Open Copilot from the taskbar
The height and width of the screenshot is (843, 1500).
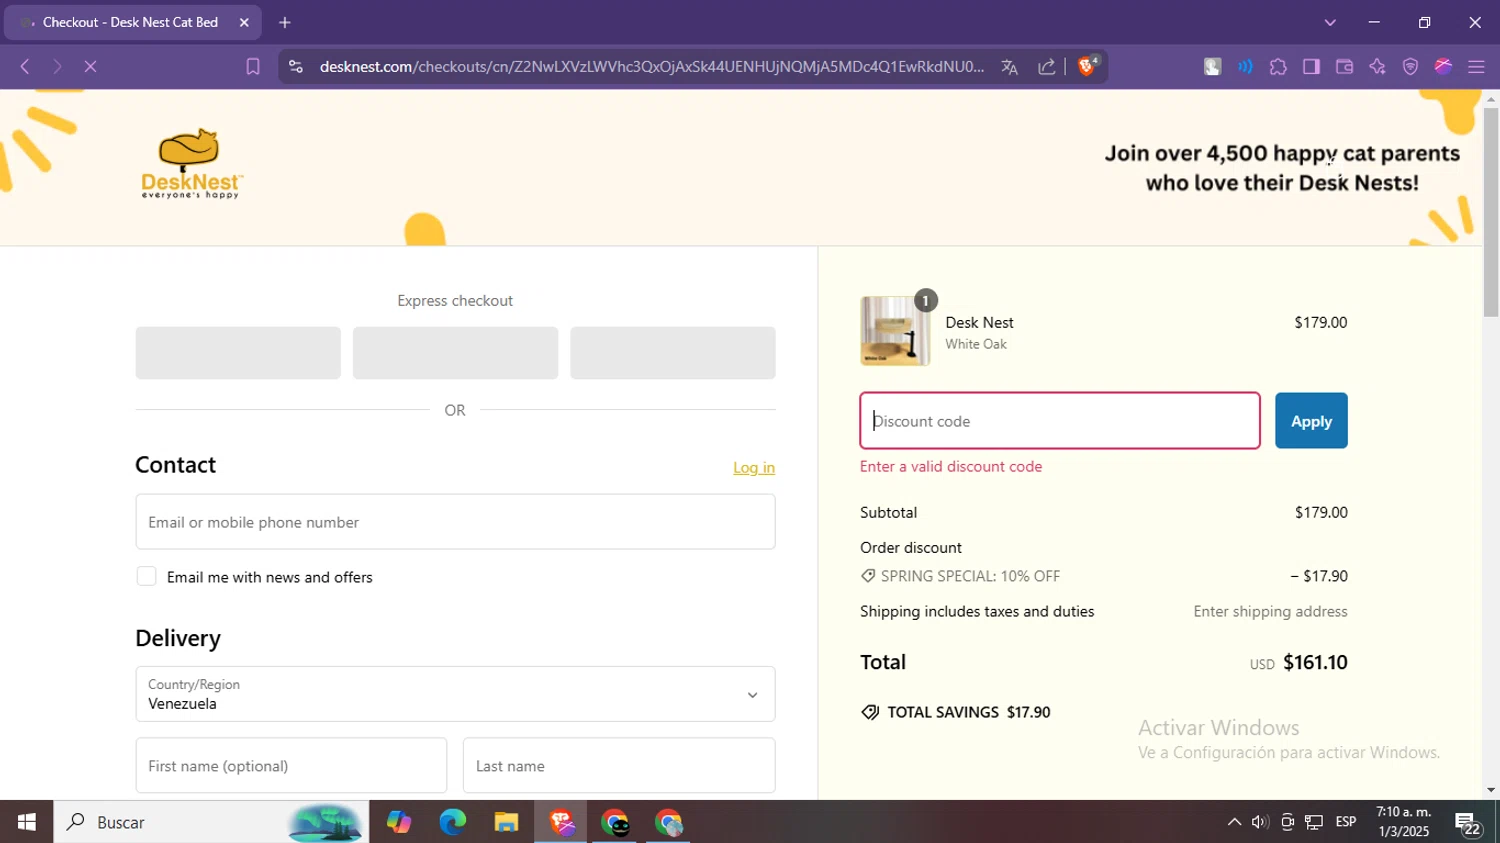point(398,822)
